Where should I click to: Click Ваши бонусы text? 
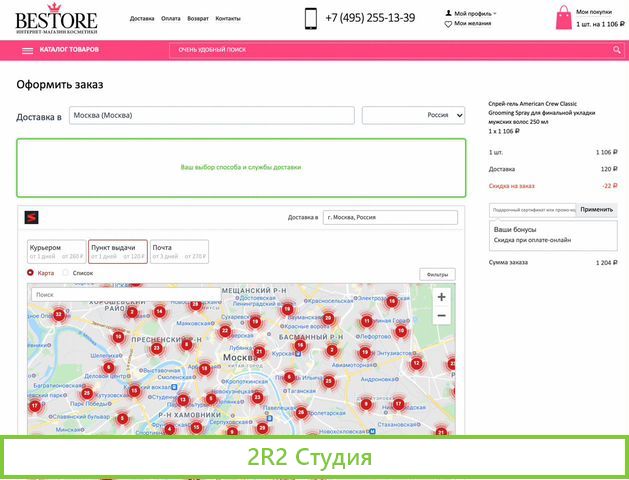click(515, 230)
